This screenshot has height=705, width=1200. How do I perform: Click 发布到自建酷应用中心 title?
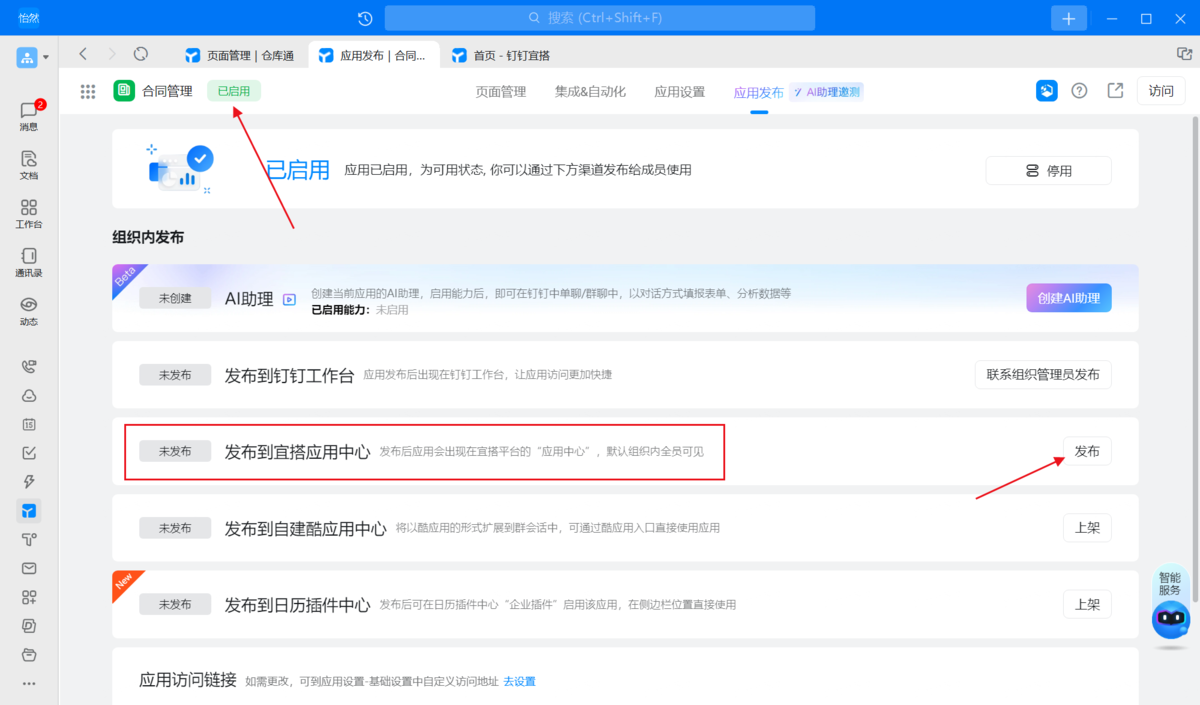[x=305, y=528]
